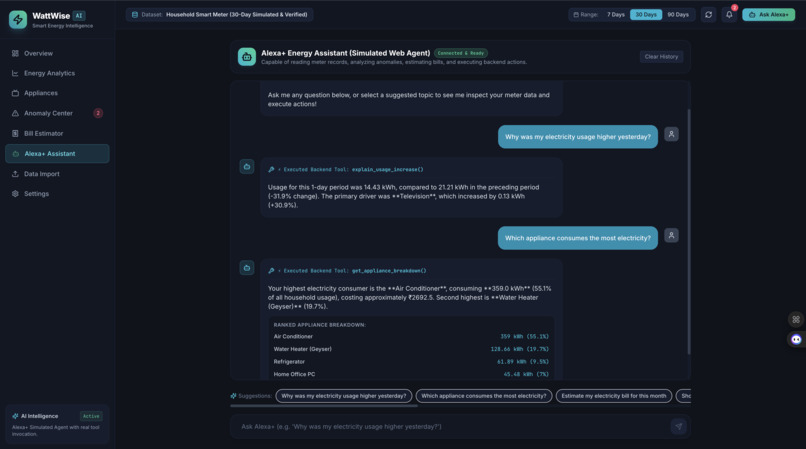Click the AI tag next to WattWise title
Screen dimensions: 806x449
[x=79, y=16]
